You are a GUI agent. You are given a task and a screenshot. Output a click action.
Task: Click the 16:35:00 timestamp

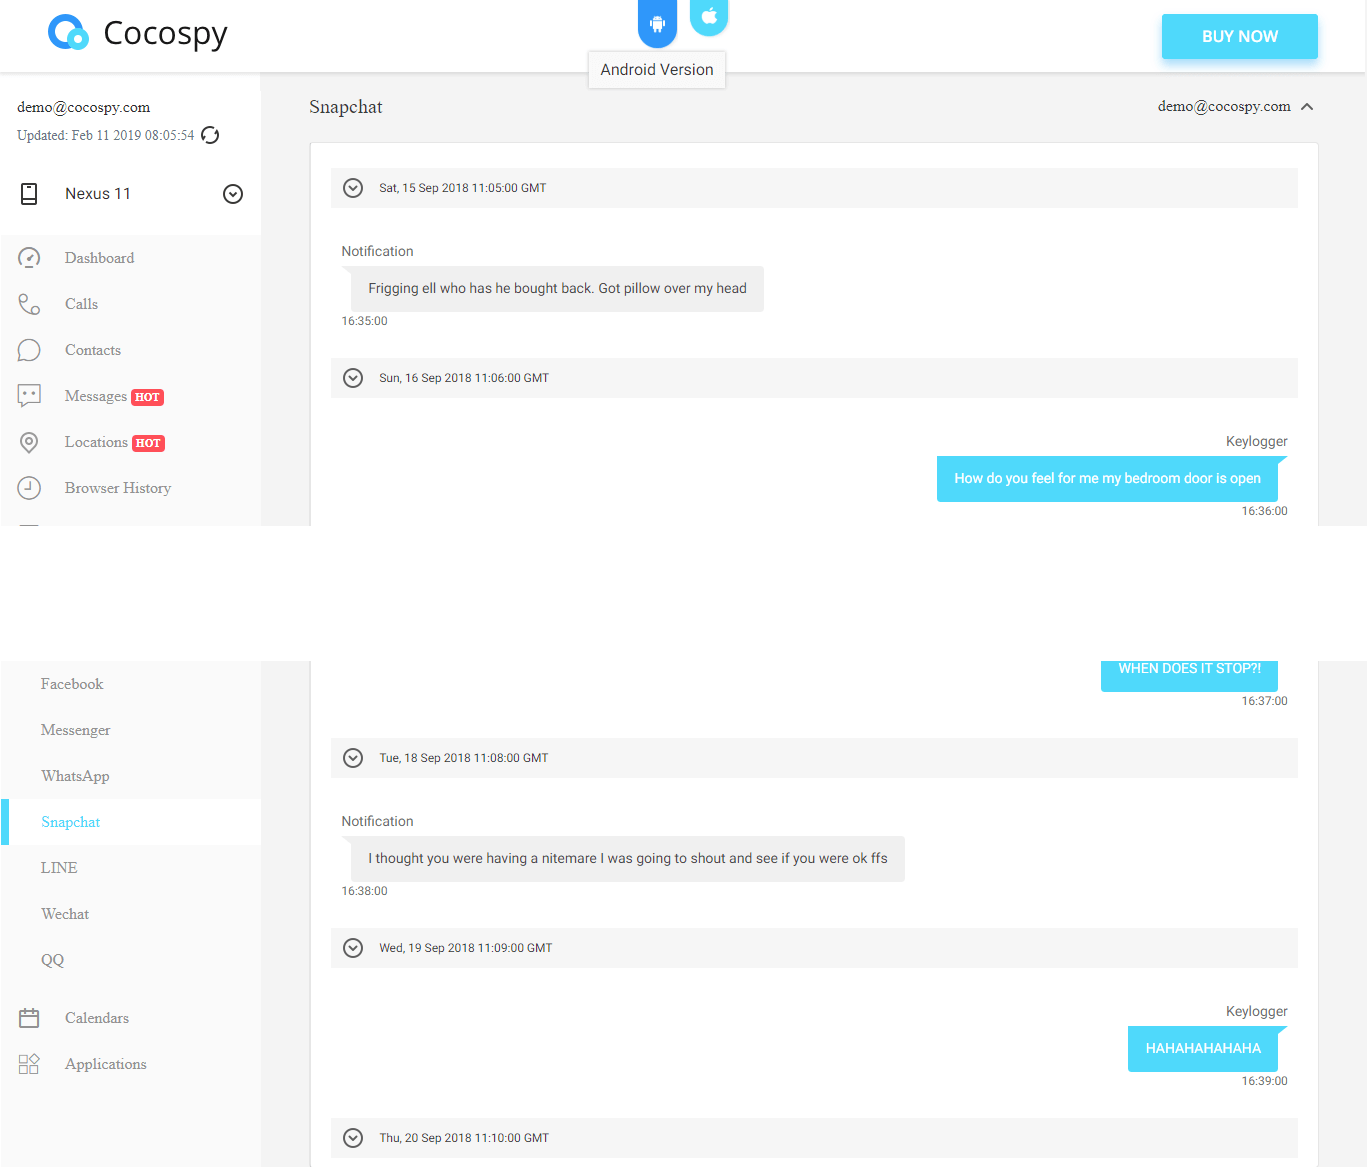coord(364,321)
